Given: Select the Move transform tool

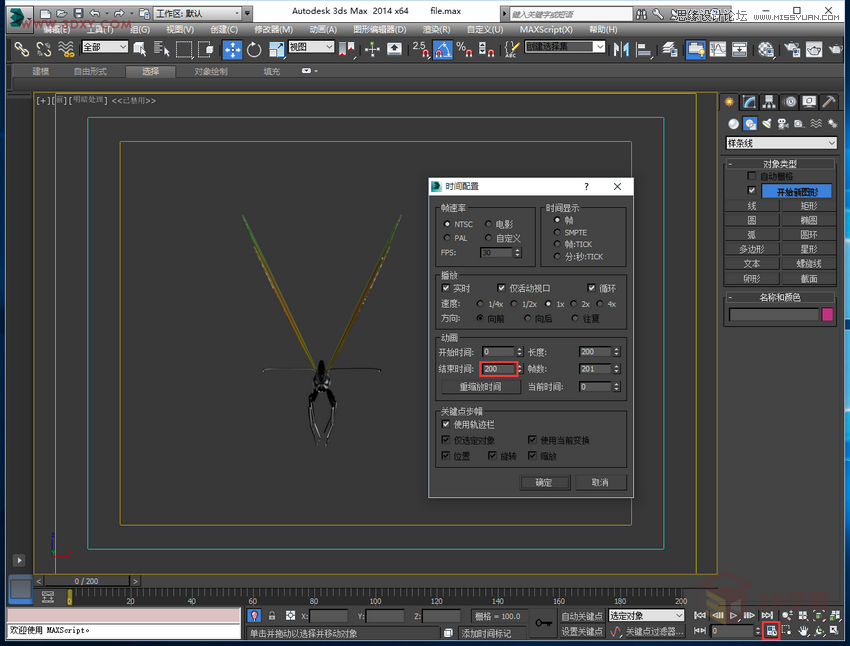Looking at the screenshot, I should (x=232, y=49).
